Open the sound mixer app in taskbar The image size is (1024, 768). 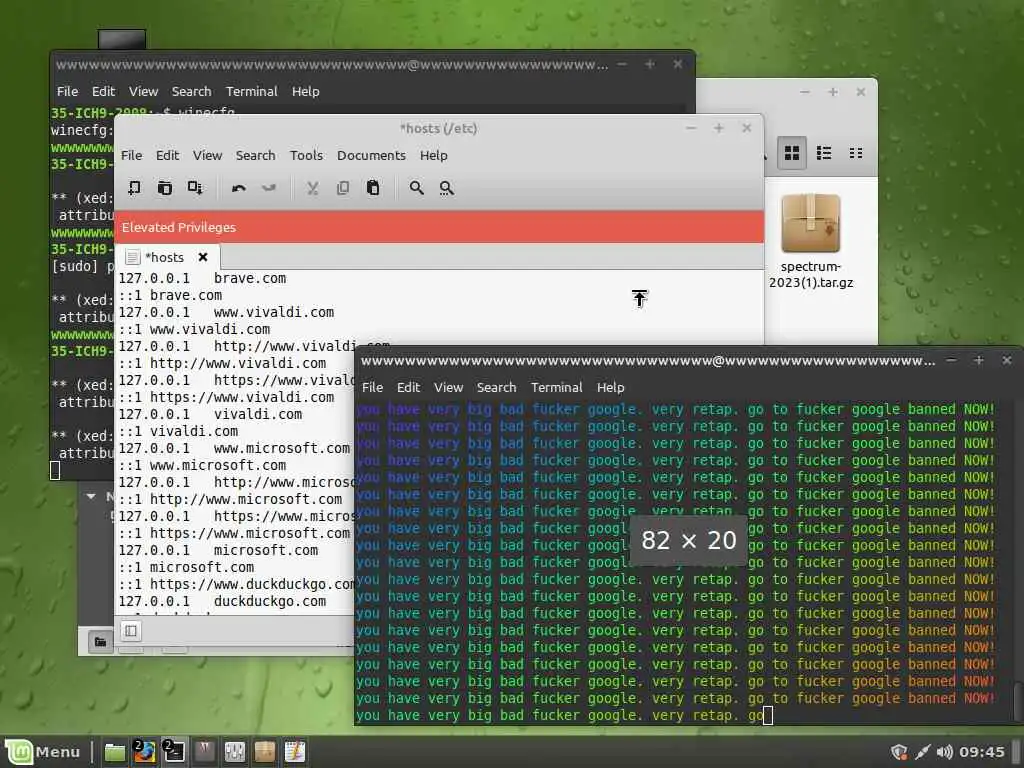[x=234, y=752]
